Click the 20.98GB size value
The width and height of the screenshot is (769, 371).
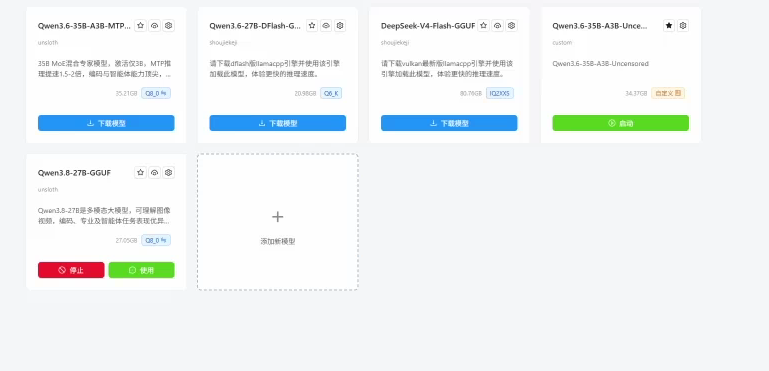tap(306, 93)
